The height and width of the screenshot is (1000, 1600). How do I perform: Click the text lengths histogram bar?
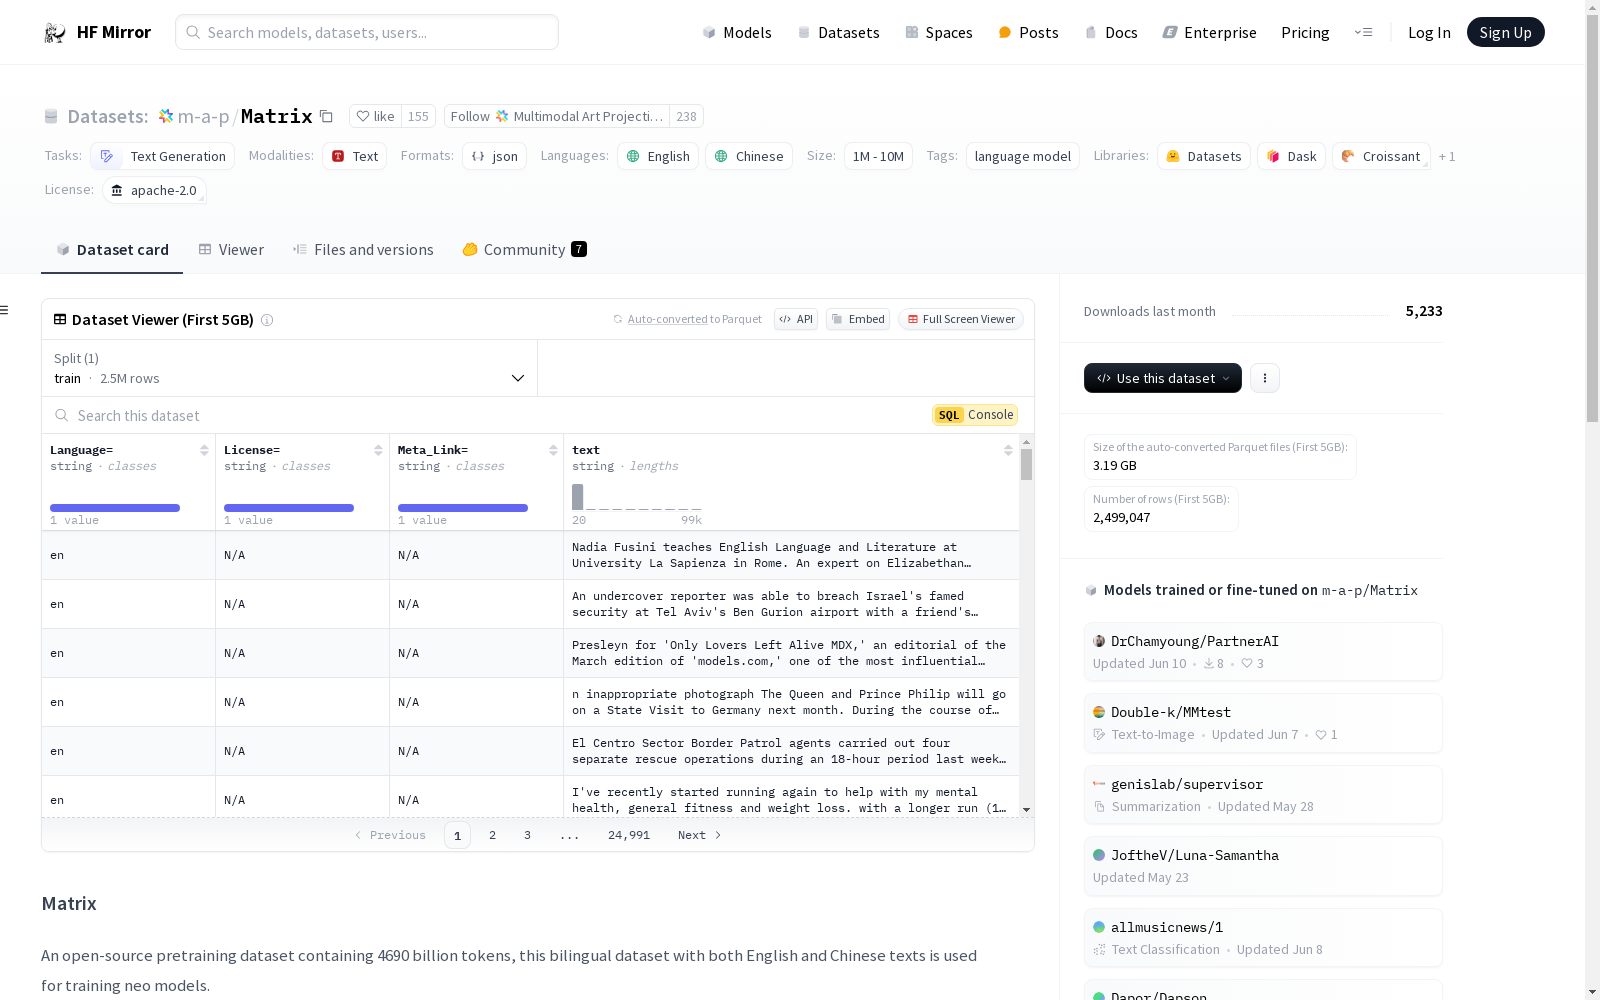point(577,497)
